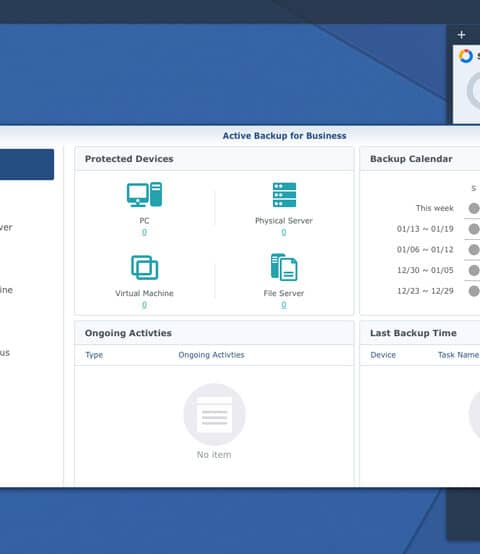
Task: Click the Active Backup for Business title
Action: (x=284, y=136)
